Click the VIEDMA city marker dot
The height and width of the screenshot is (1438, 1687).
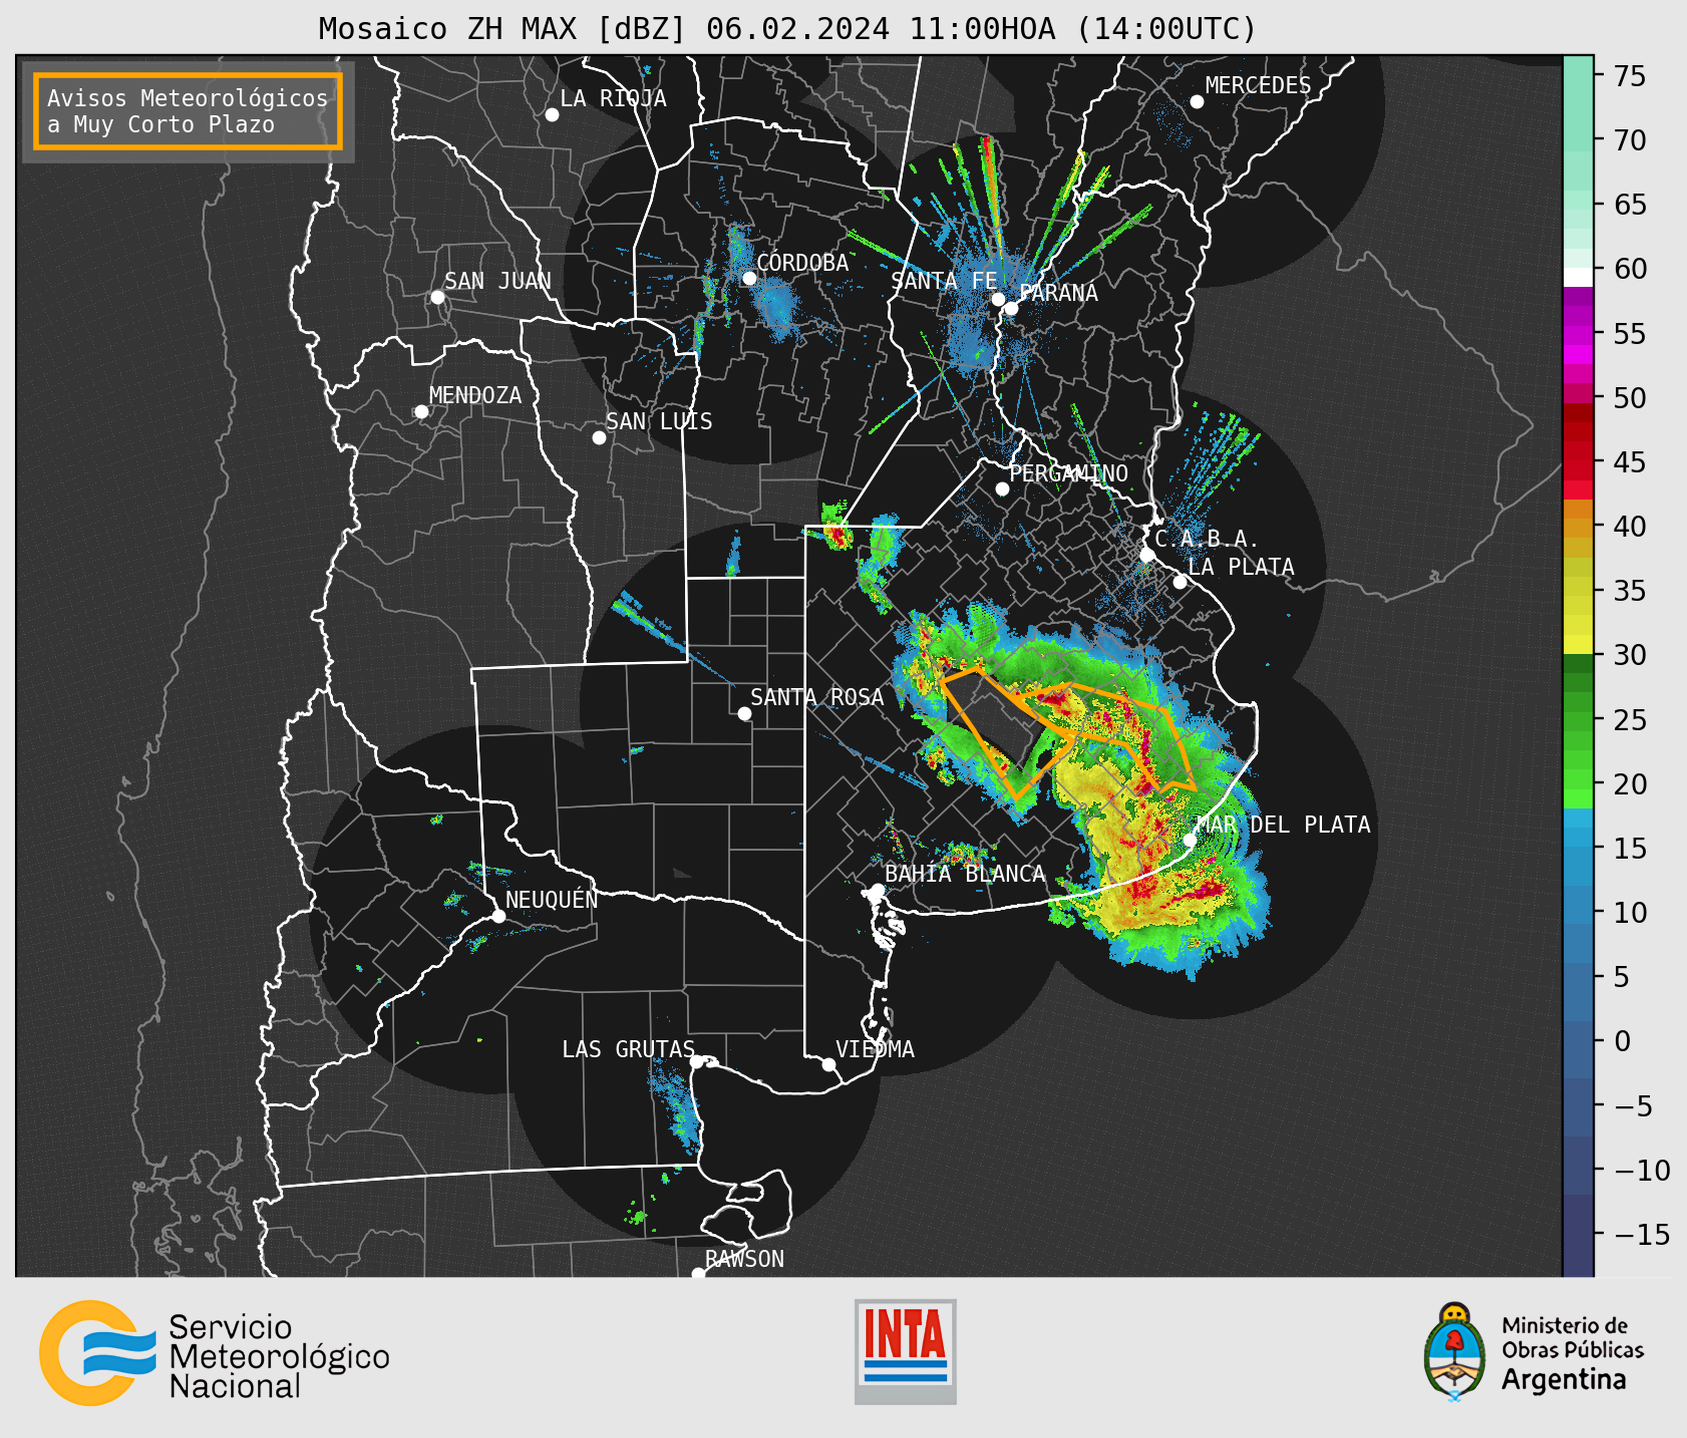[829, 1064]
